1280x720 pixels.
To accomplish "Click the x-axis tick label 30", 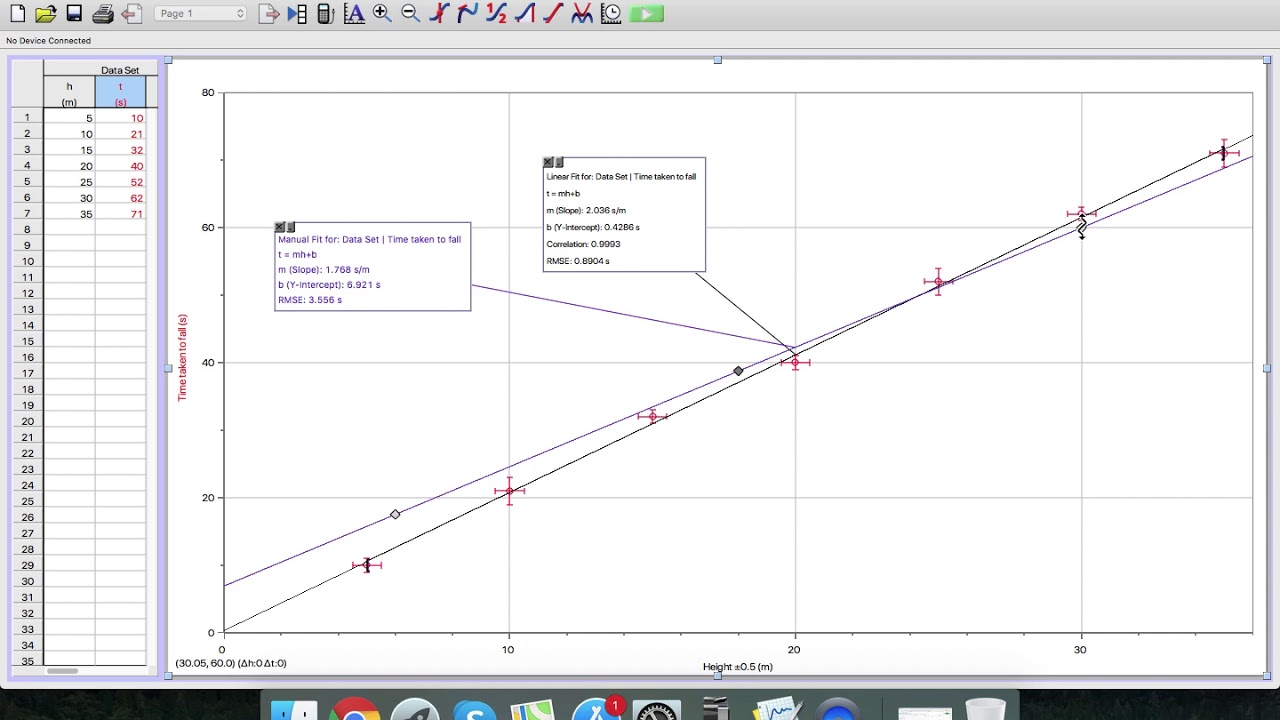I will [x=1080, y=650].
